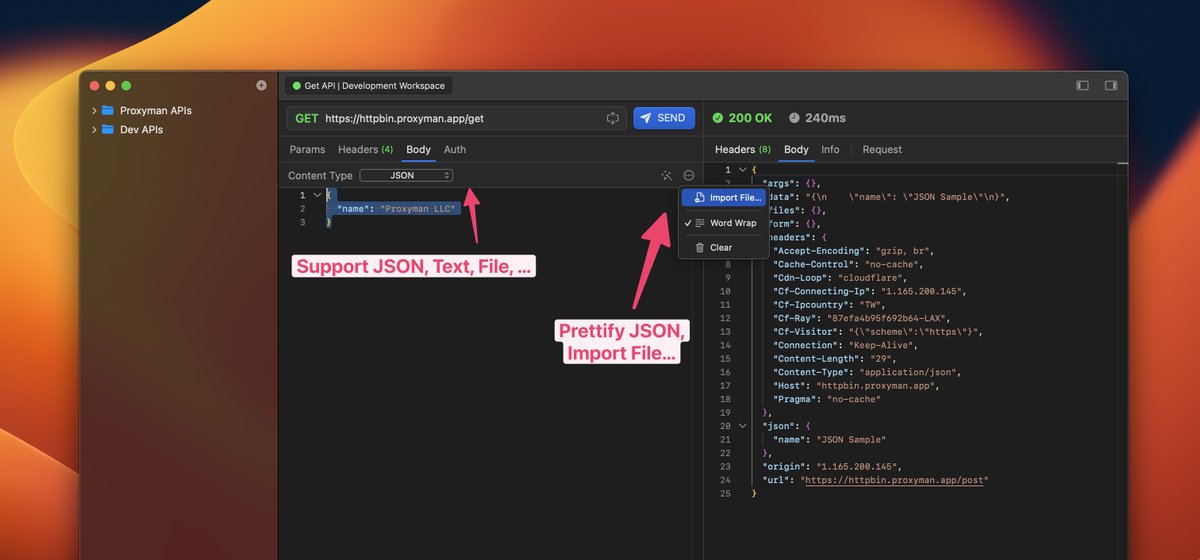The image size is (1200, 560).
Task: Select the response Body tab
Action: (796, 150)
